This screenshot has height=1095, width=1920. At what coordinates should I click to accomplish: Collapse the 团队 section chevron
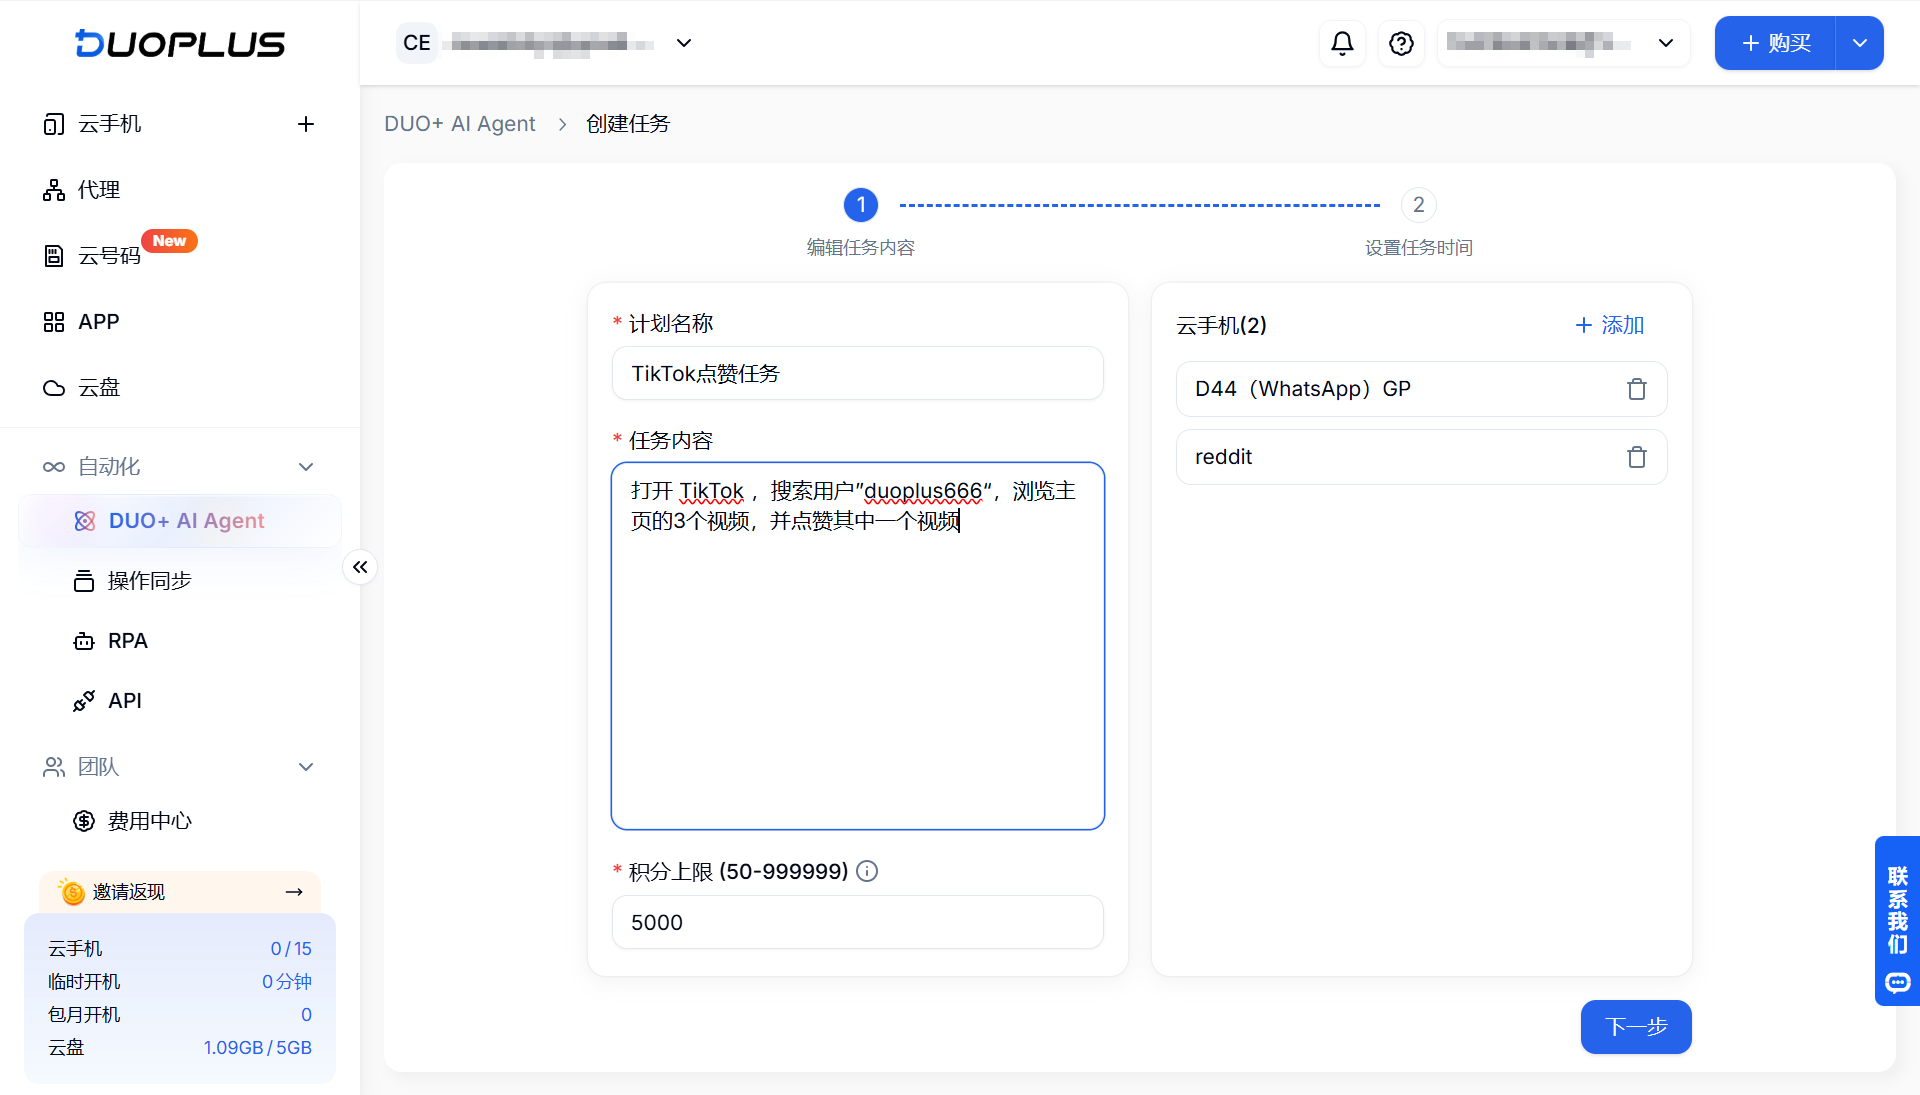pyautogui.click(x=306, y=767)
